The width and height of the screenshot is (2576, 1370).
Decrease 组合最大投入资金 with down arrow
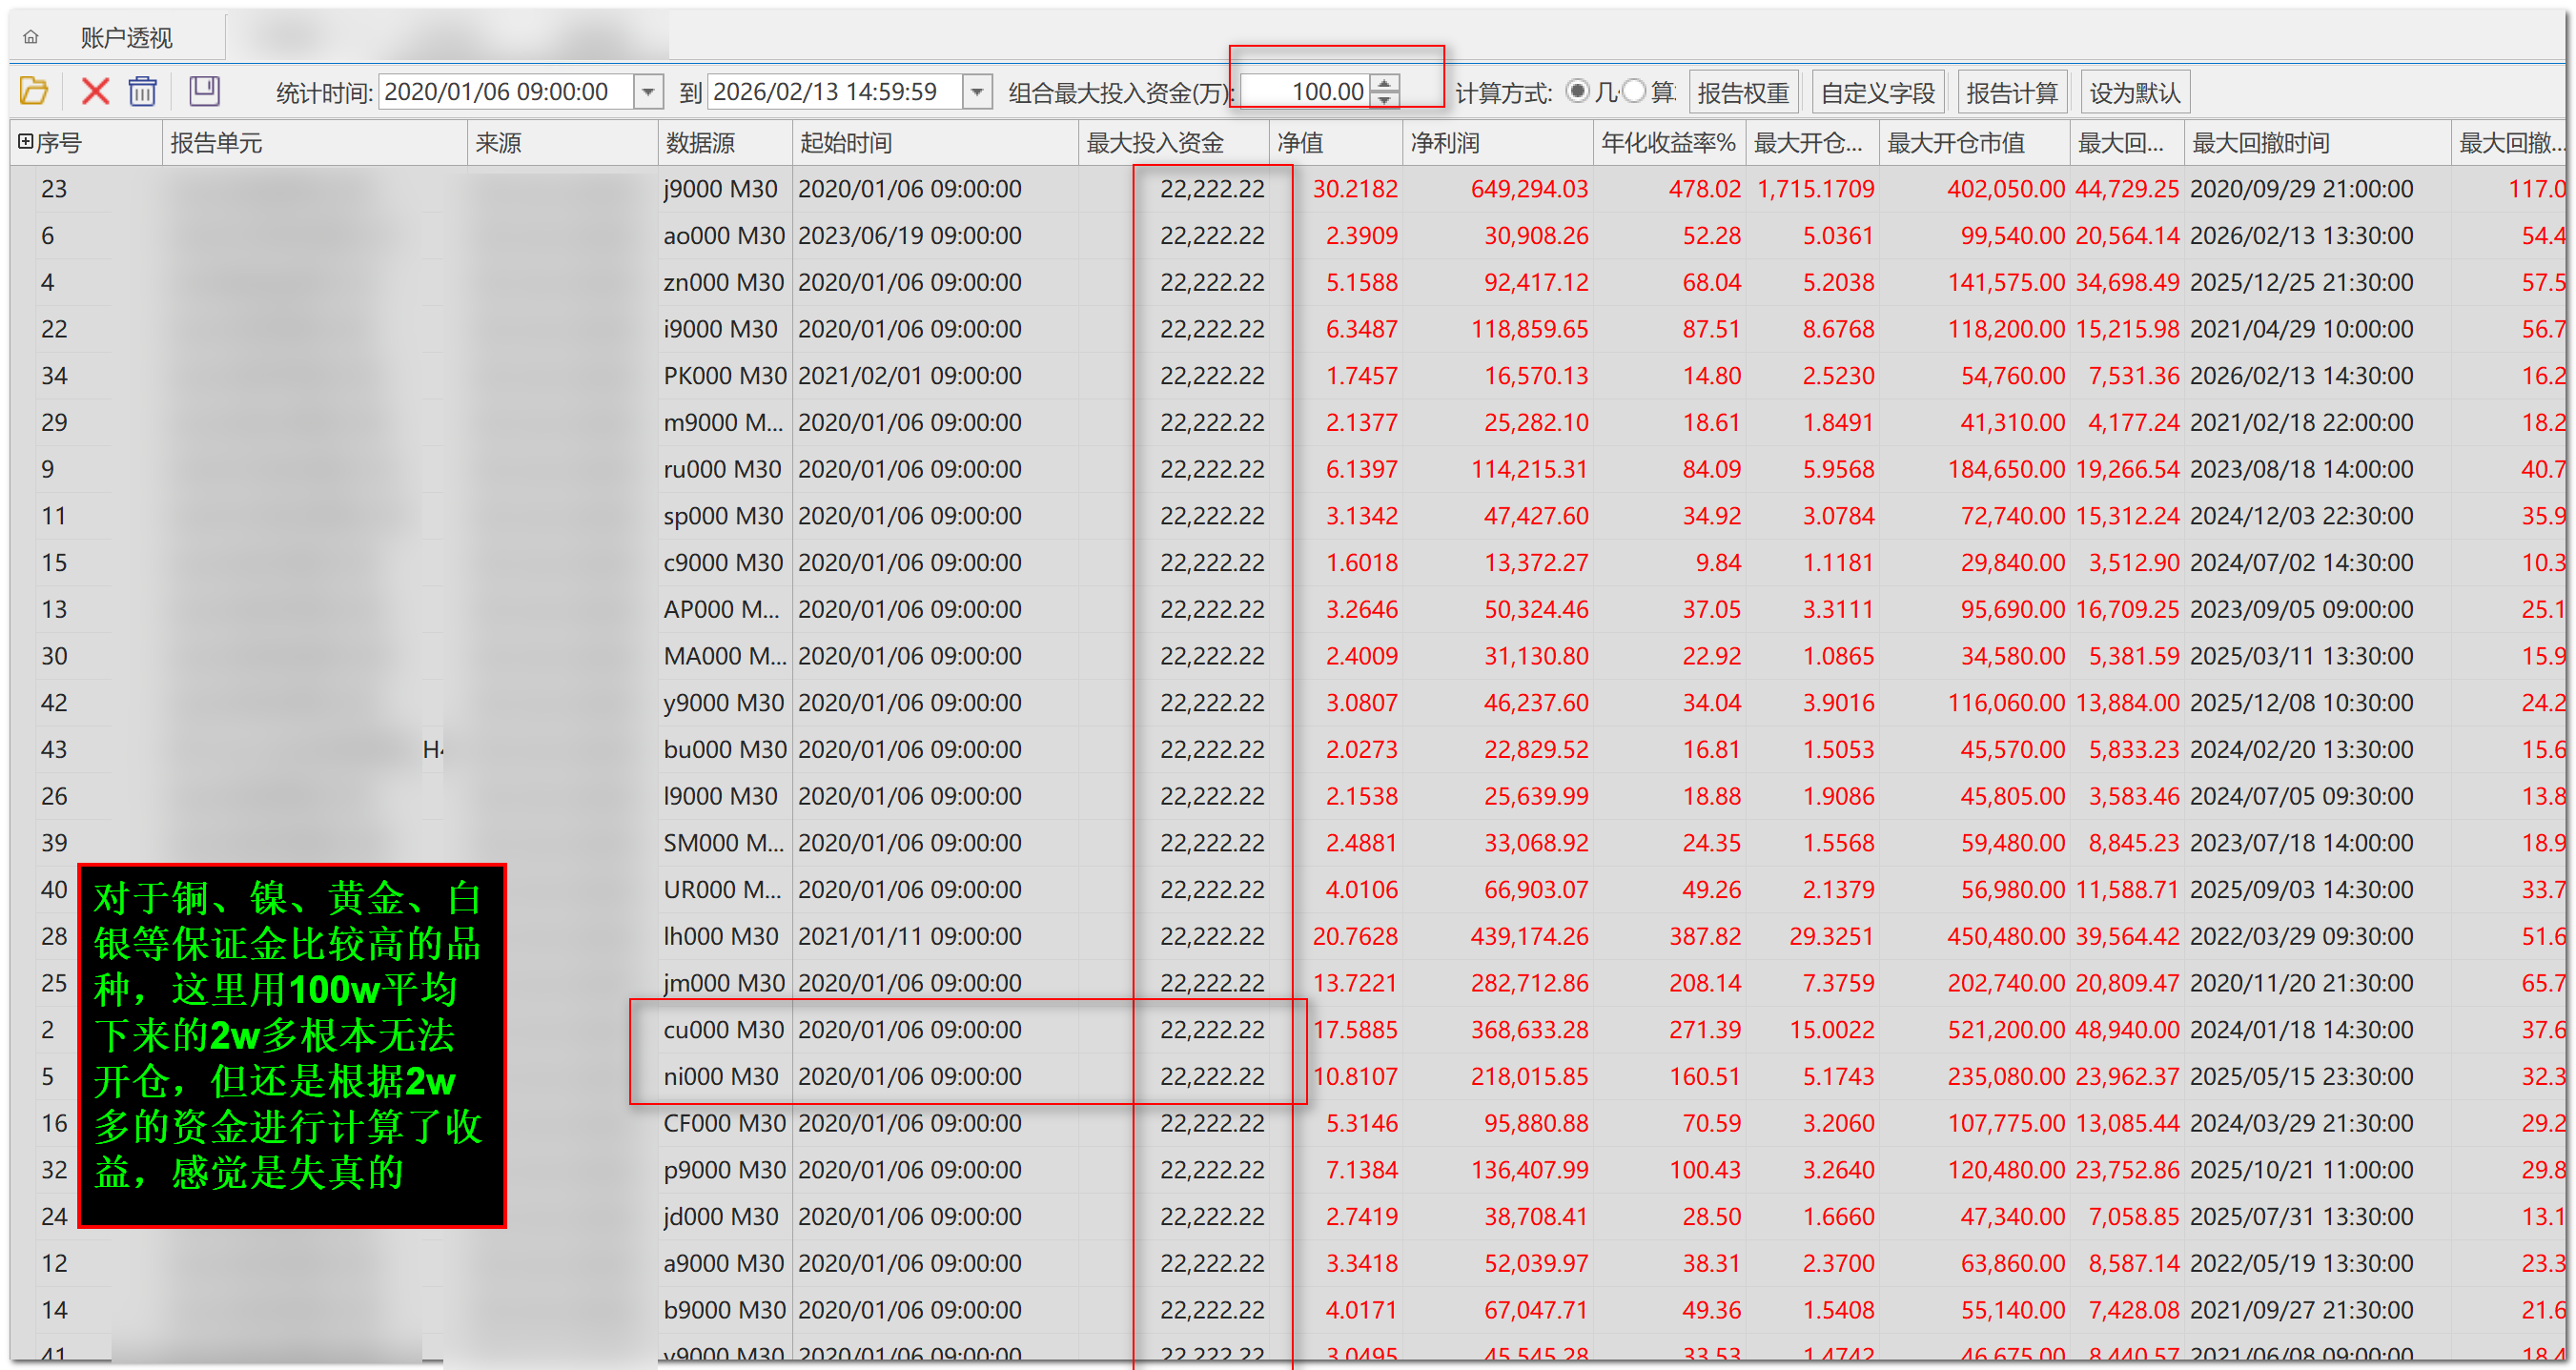(1385, 100)
